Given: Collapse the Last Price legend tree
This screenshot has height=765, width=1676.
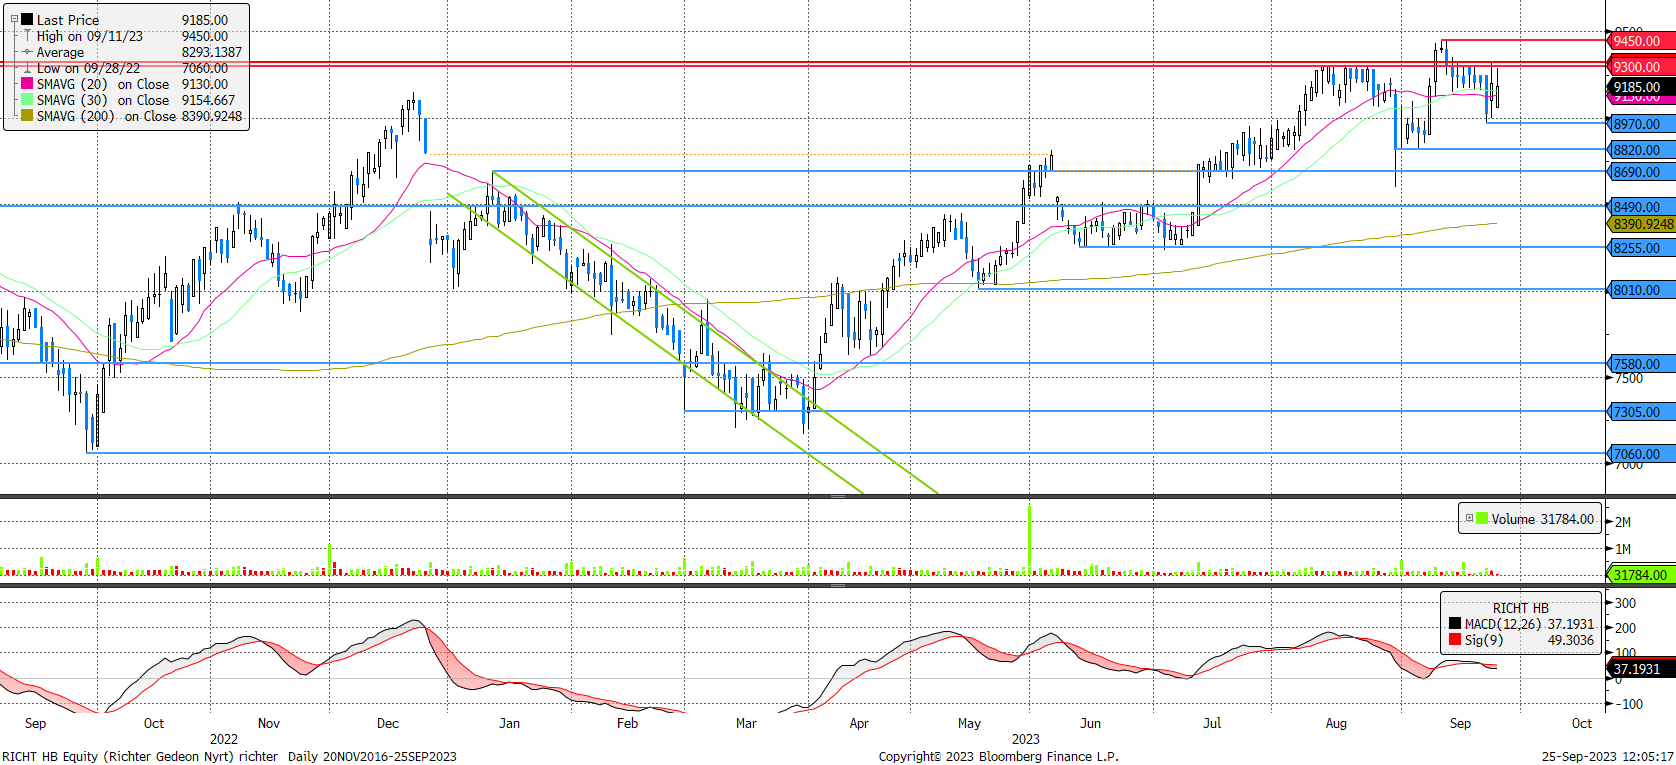Looking at the screenshot, I should pos(14,19).
